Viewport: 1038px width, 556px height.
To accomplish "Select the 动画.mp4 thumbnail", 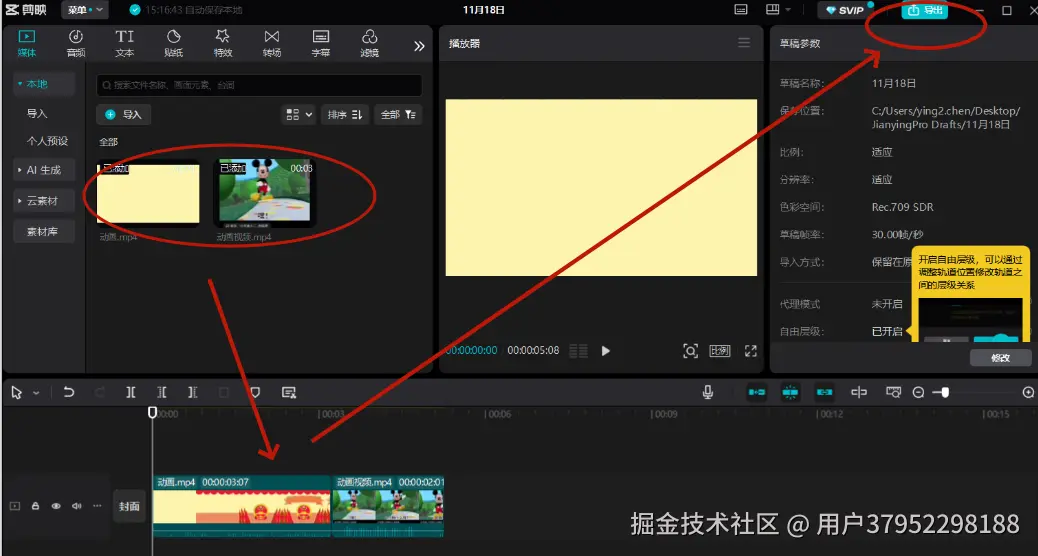I will point(148,193).
